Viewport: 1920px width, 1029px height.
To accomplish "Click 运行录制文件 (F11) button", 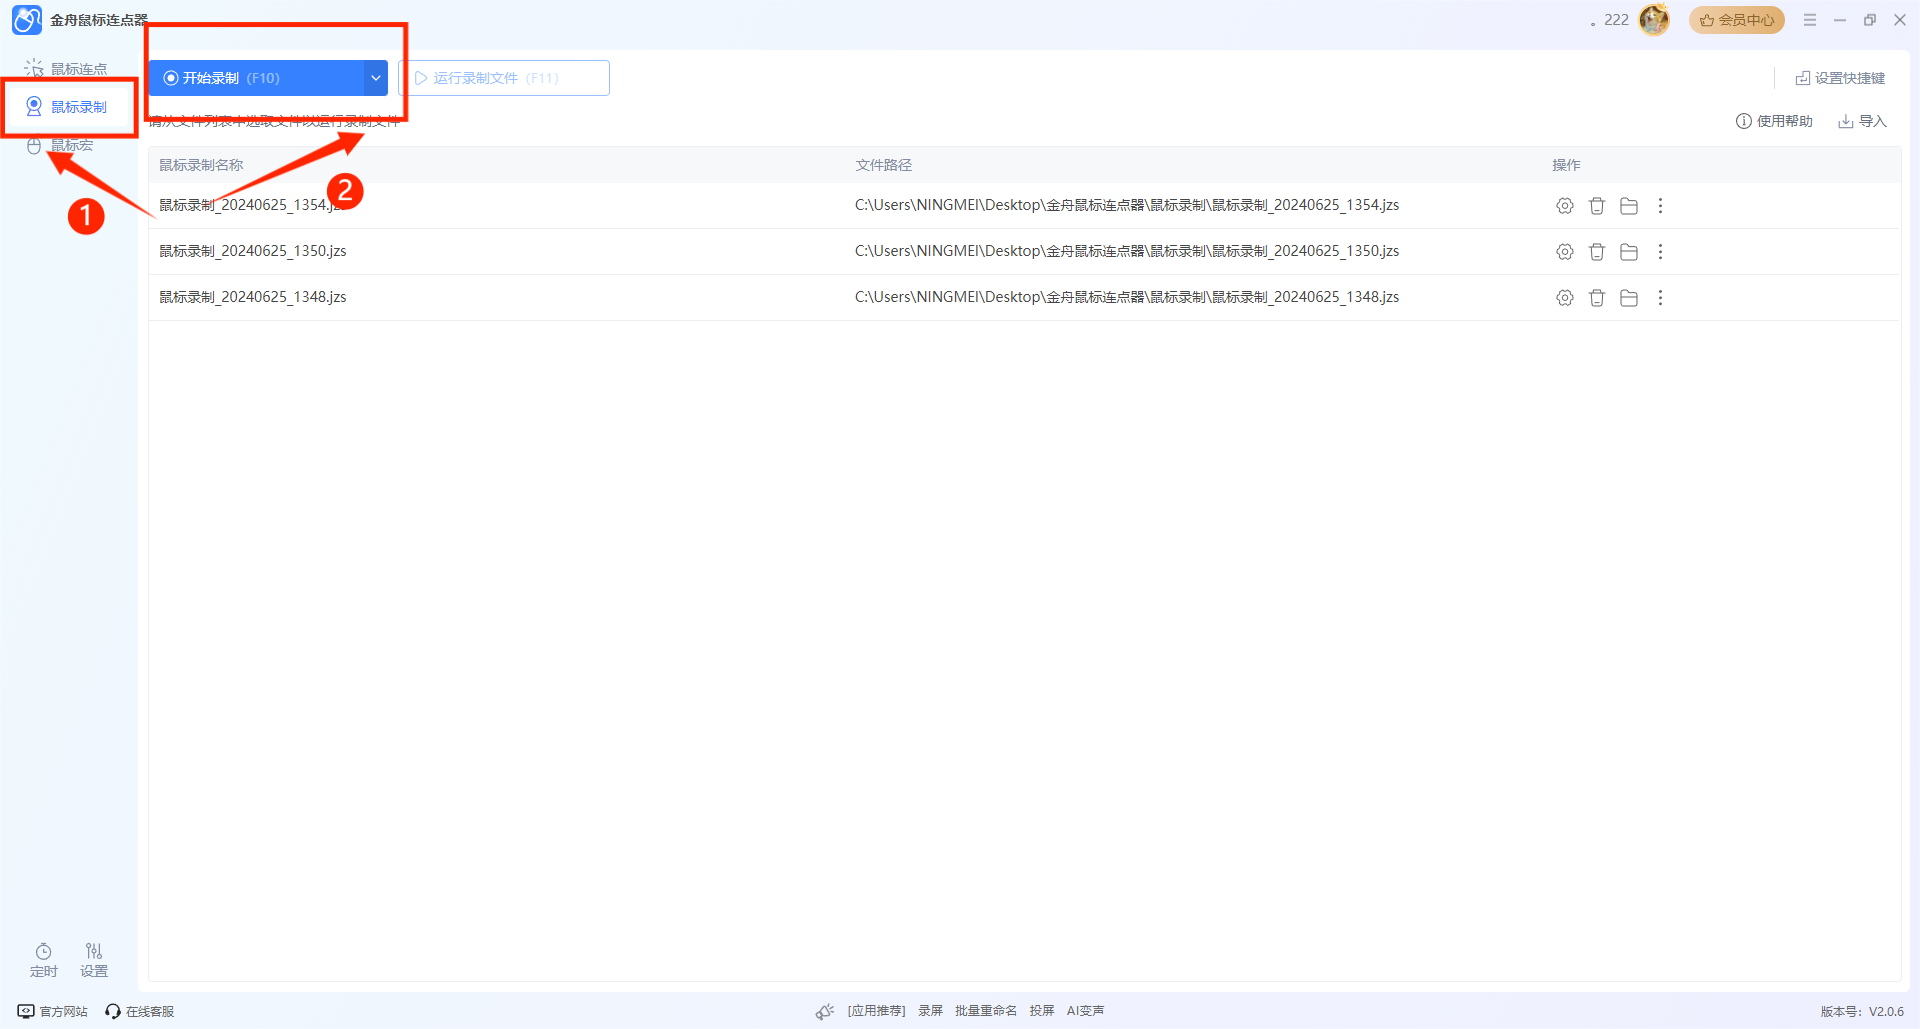I will tap(504, 78).
